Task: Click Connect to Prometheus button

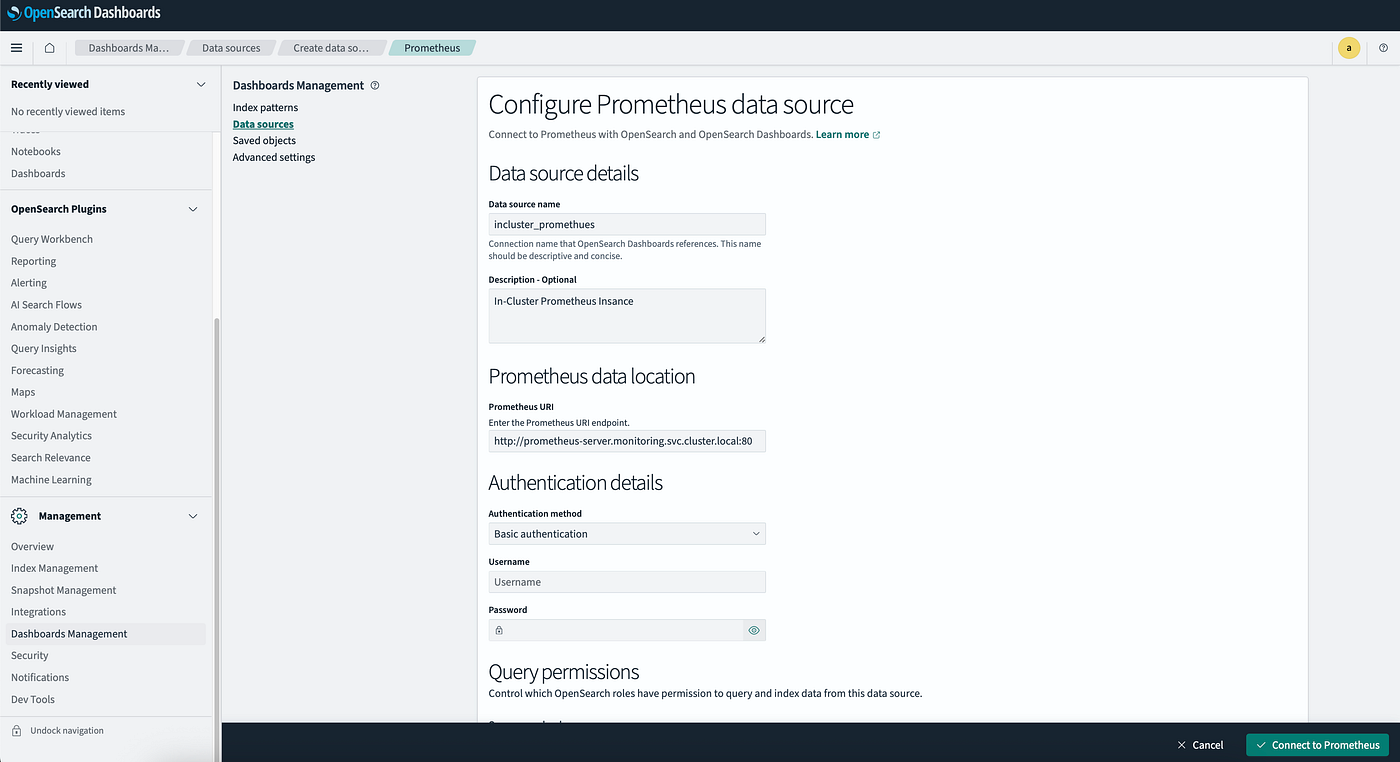Action: pyautogui.click(x=1318, y=745)
